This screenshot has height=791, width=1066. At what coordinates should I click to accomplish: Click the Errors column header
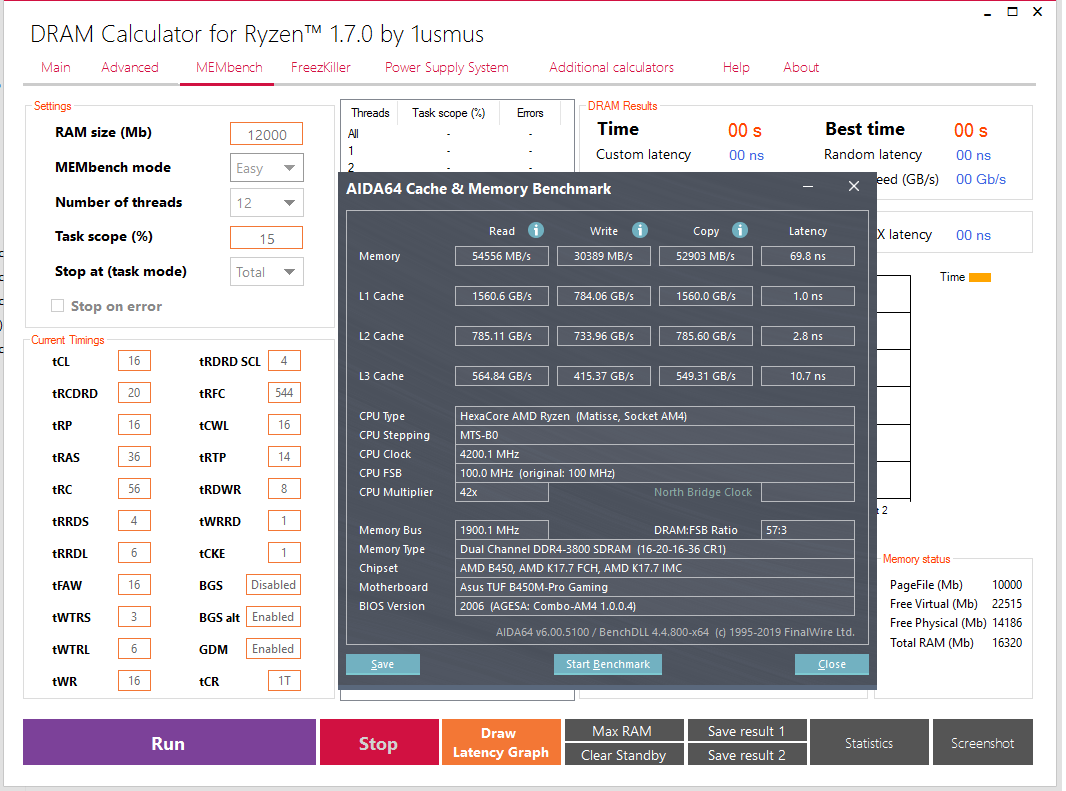point(530,113)
